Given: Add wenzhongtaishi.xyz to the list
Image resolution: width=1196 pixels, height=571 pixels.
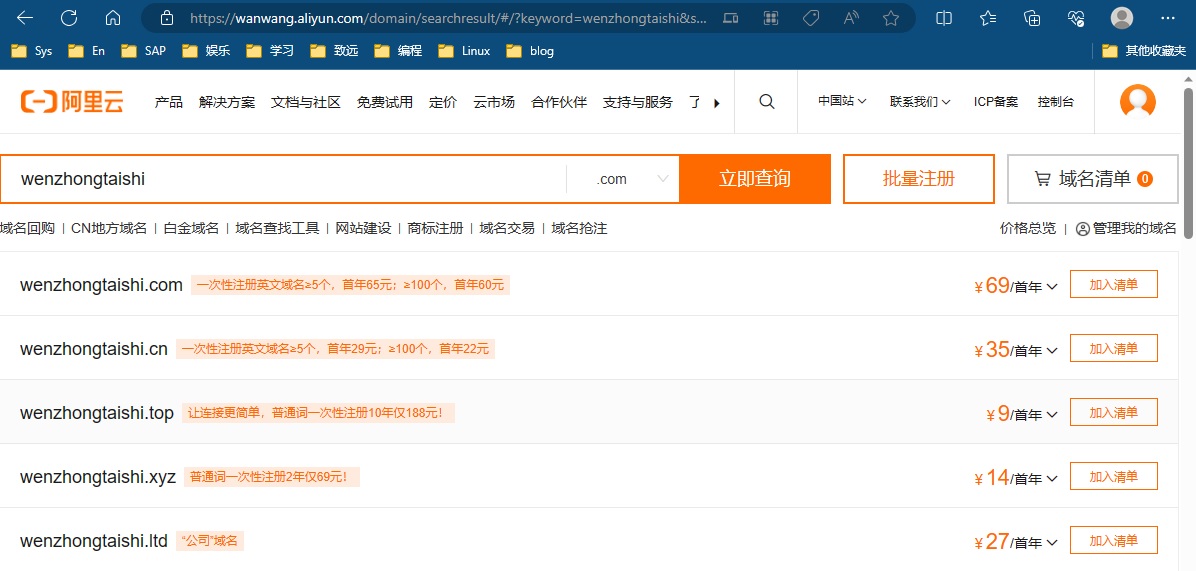Looking at the screenshot, I should pyautogui.click(x=1114, y=476).
